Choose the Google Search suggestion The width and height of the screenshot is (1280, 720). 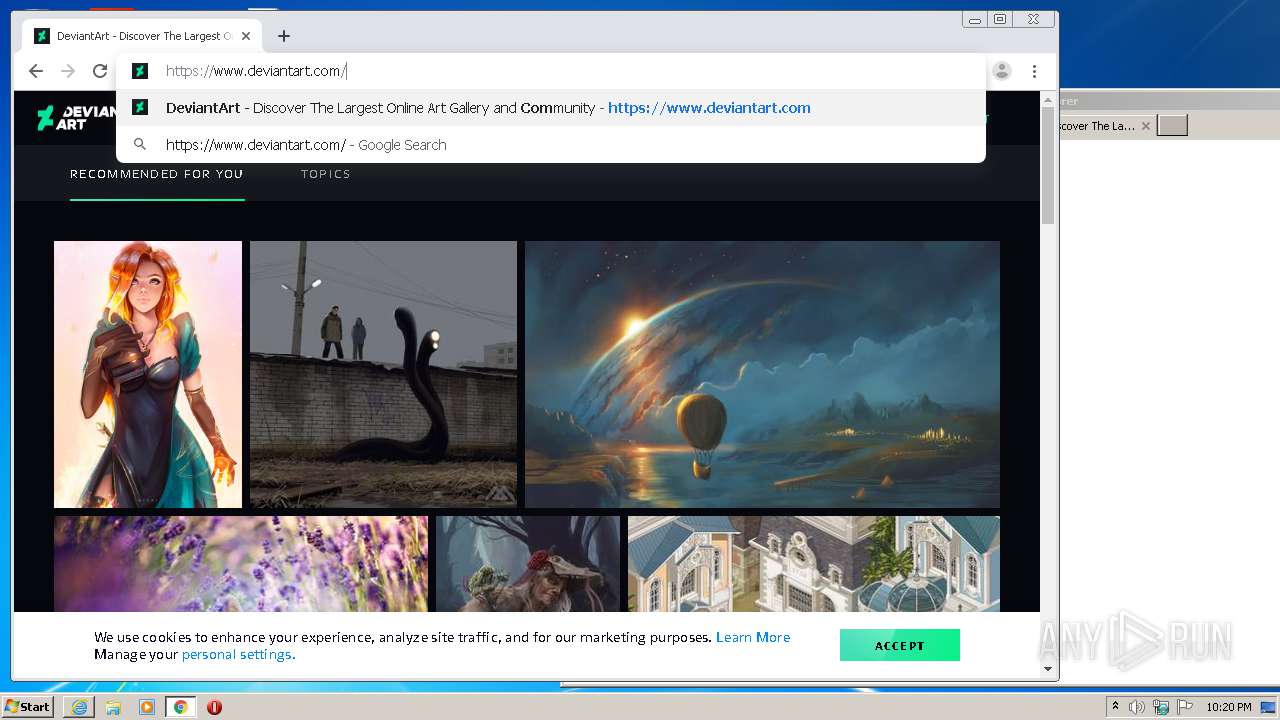pyautogui.click(x=550, y=145)
